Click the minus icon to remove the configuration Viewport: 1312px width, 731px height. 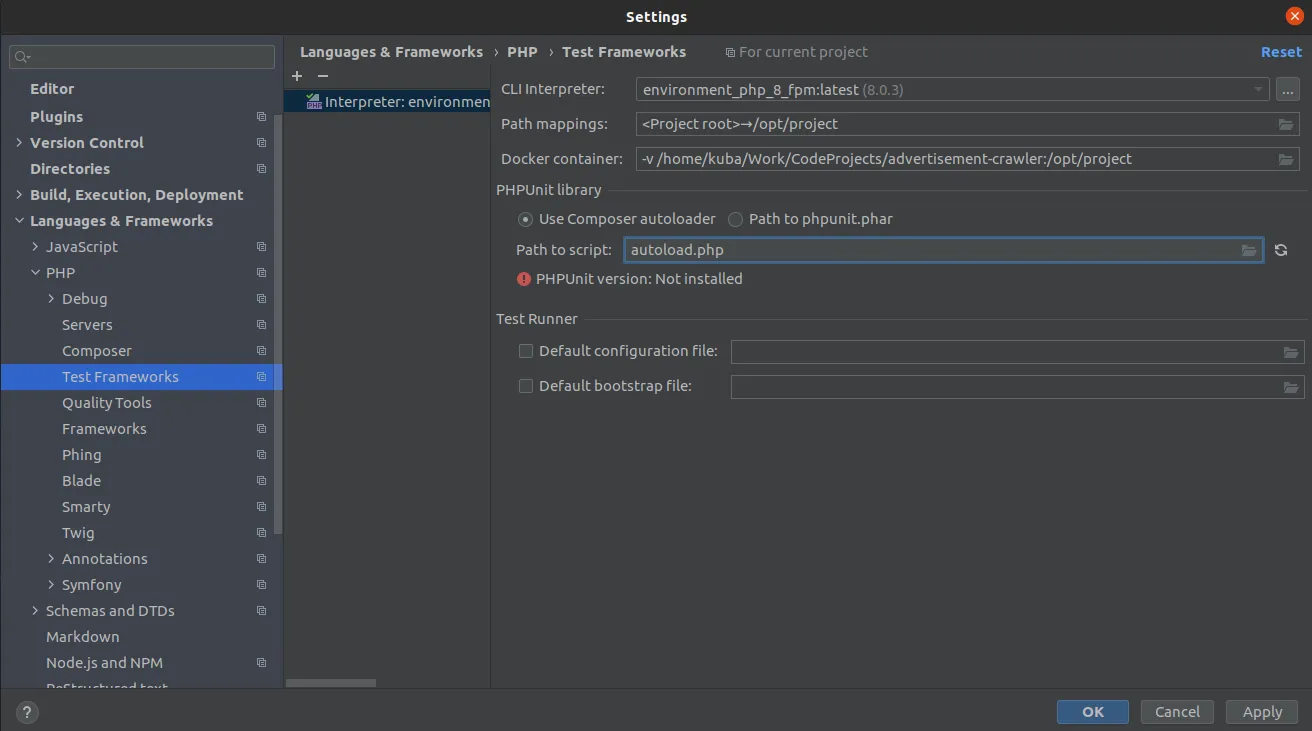coord(322,76)
